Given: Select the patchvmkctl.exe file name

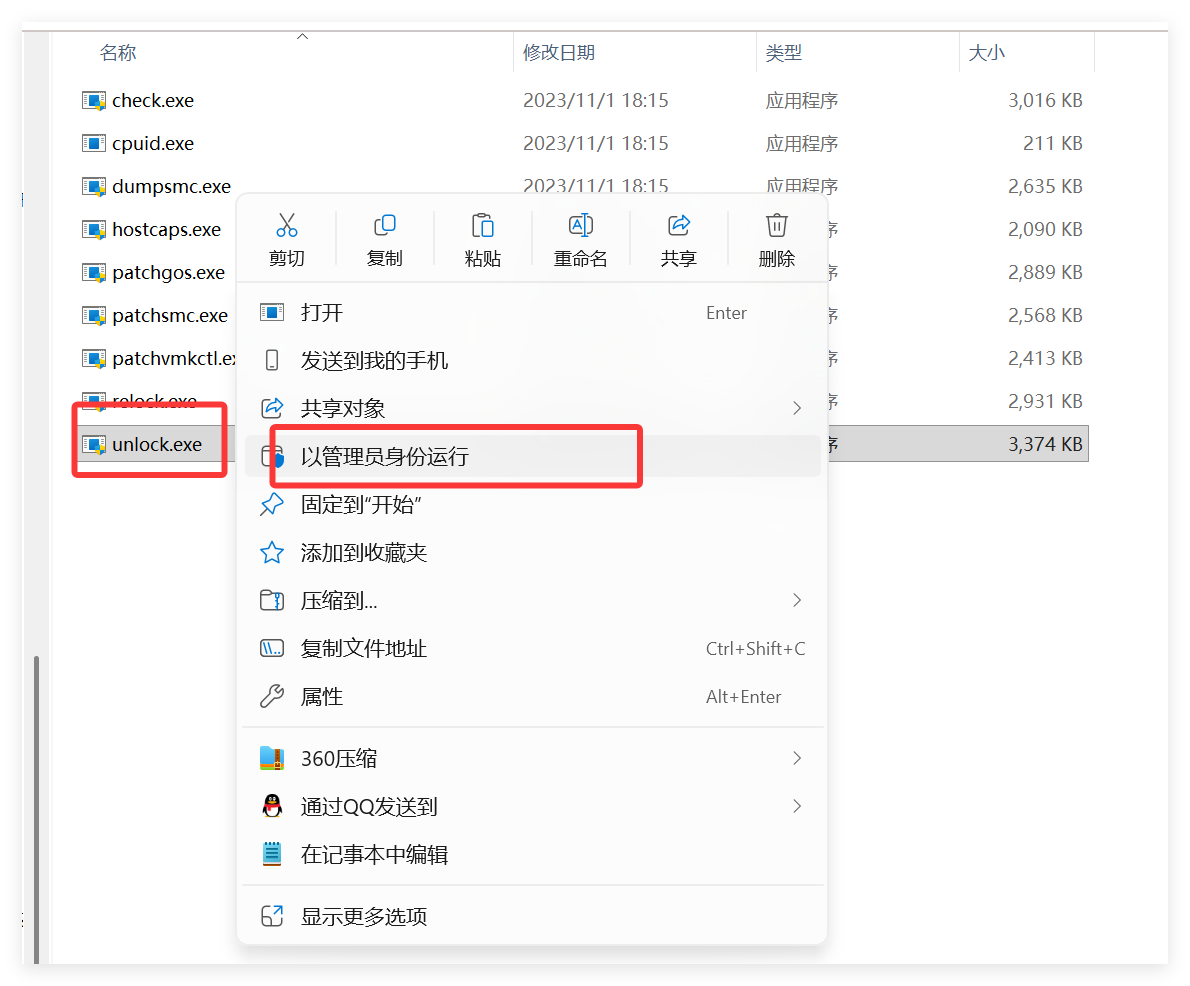Looking at the screenshot, I should coord(175,358).
